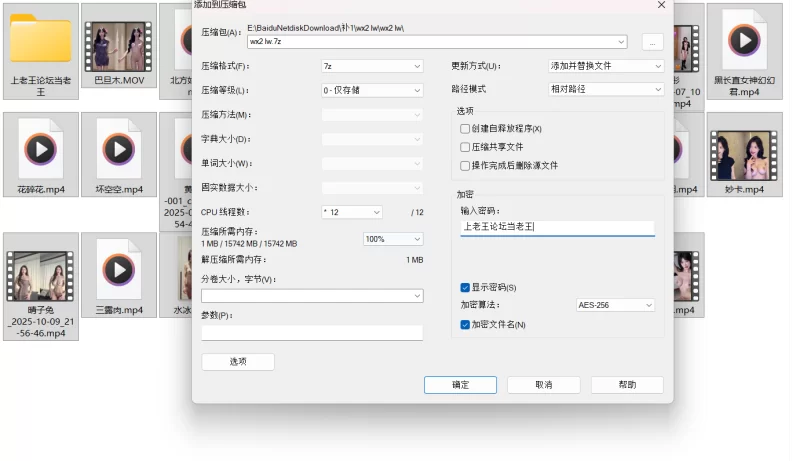The width and height of the screenshot is (800, 461).
Task: Select the 晴子兔 video thumbnail
Action: pos(40,276)
